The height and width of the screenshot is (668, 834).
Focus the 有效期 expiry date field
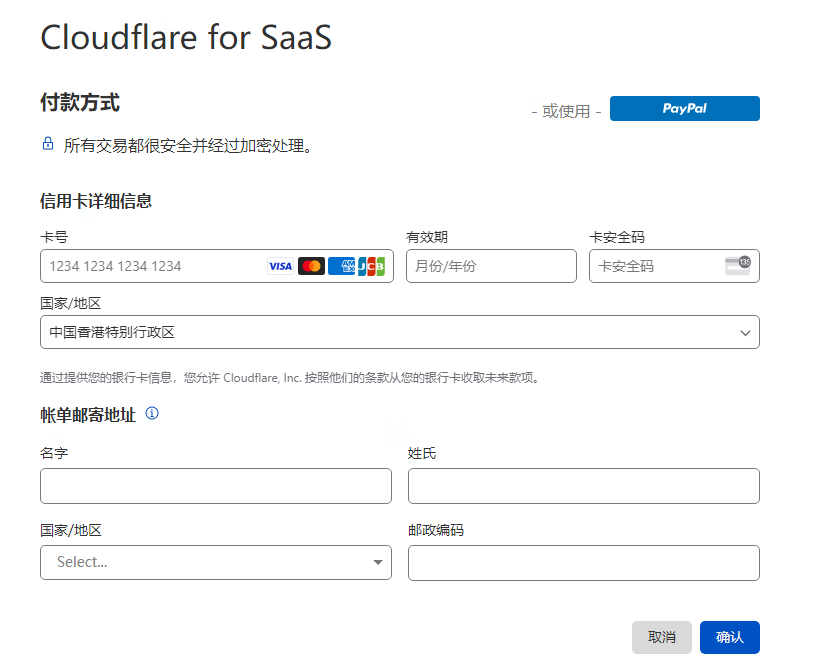491,266
